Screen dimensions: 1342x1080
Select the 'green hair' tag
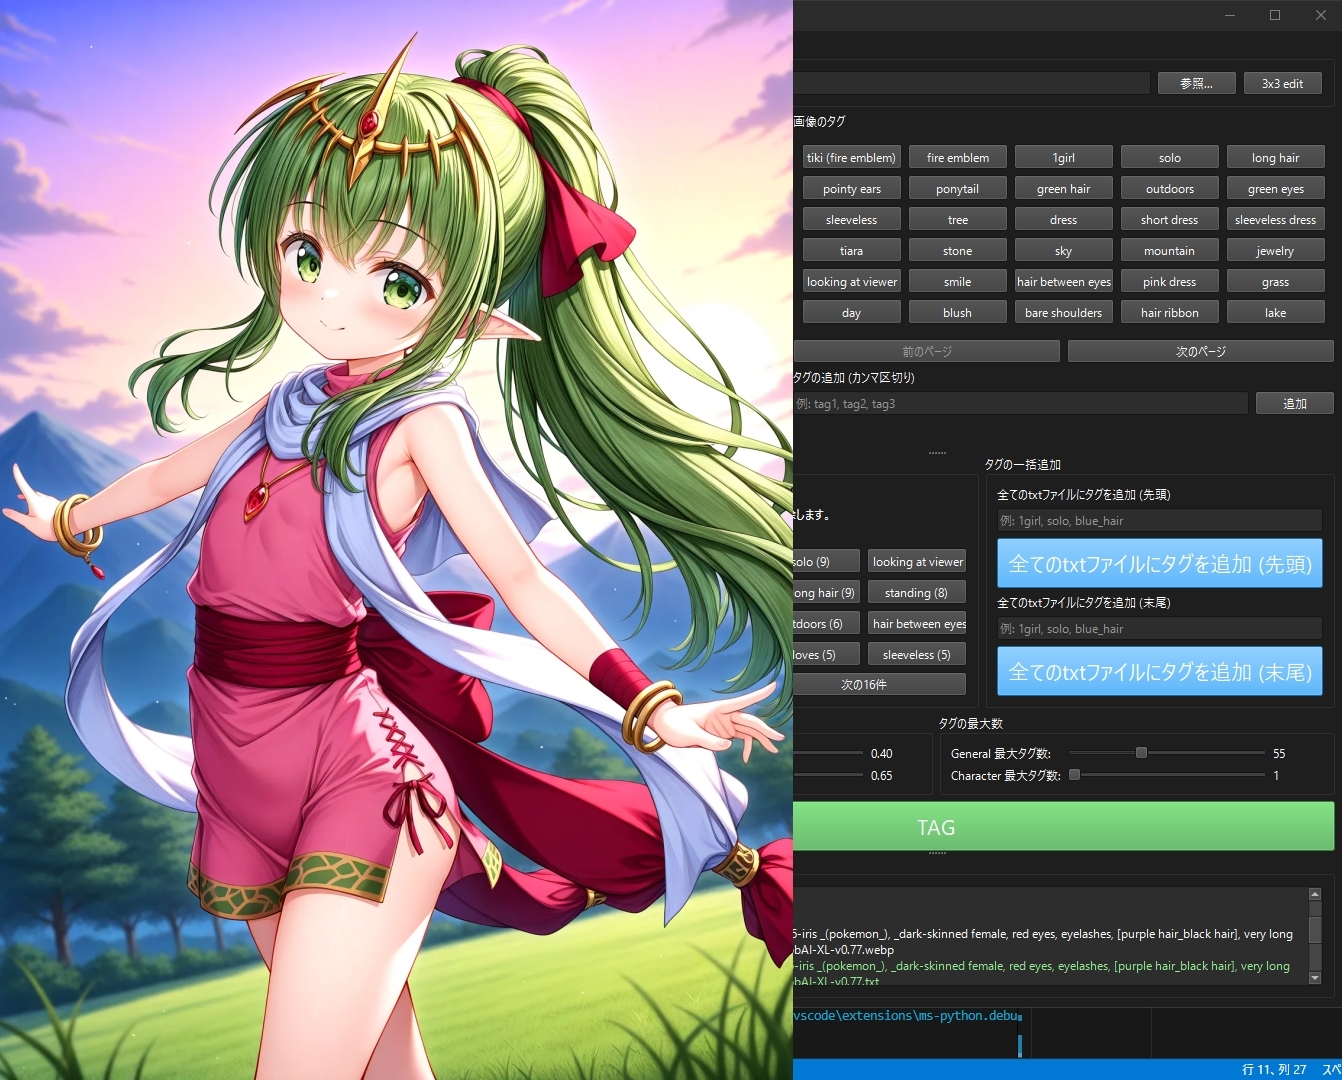click(1063, 189)
